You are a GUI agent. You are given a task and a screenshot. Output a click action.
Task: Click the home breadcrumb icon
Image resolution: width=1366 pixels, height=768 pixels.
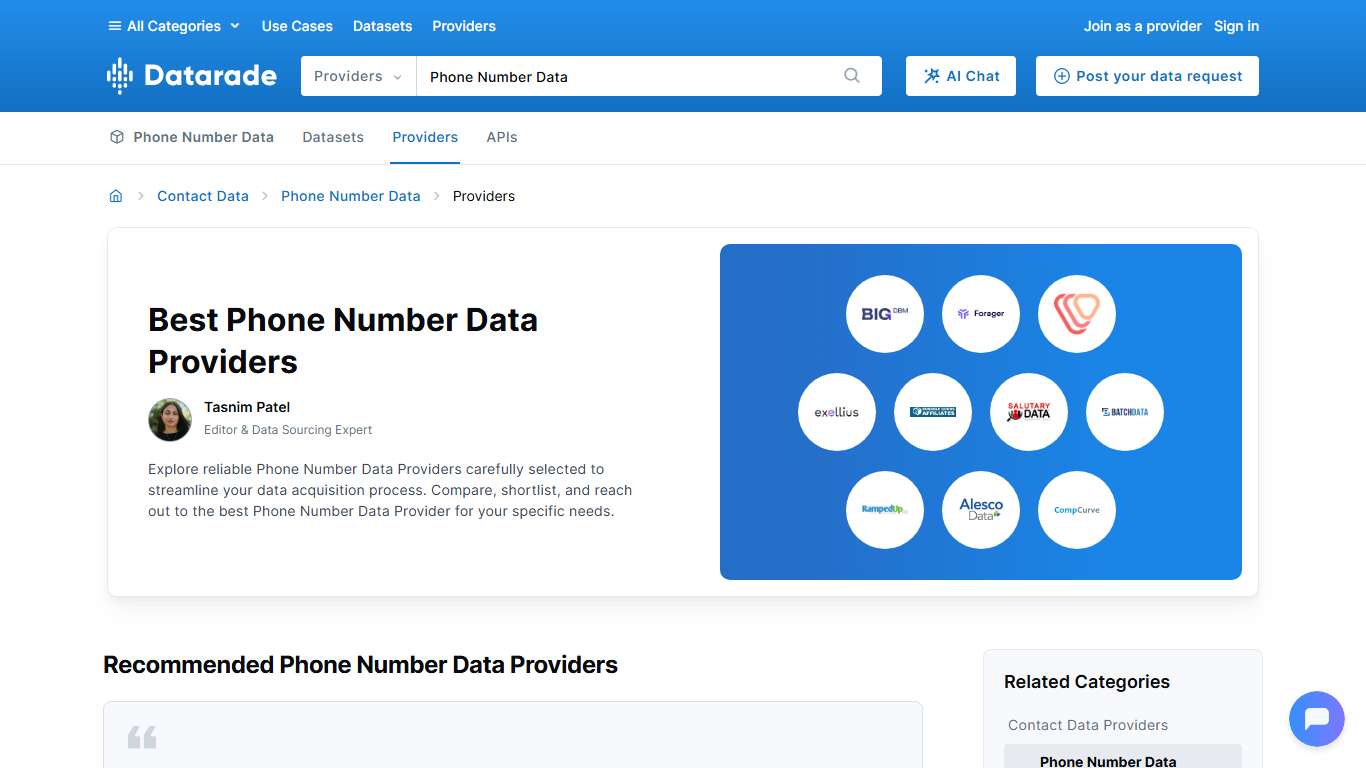116,196
